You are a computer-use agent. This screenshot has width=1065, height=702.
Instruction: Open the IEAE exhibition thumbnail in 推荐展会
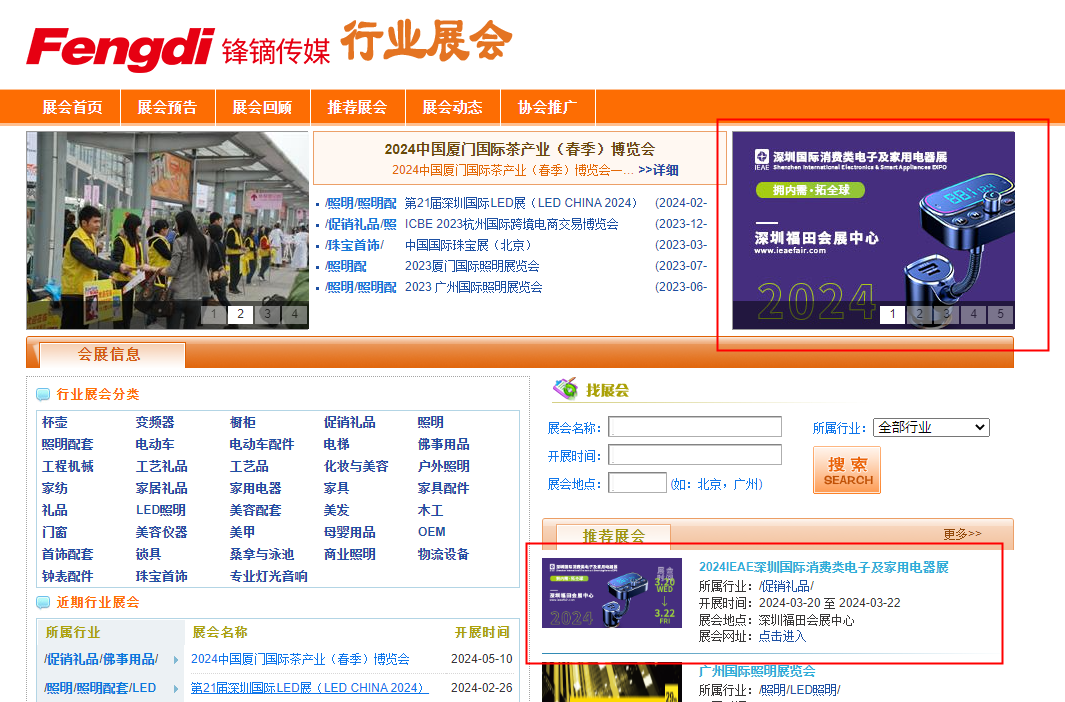tap(612, 593)
